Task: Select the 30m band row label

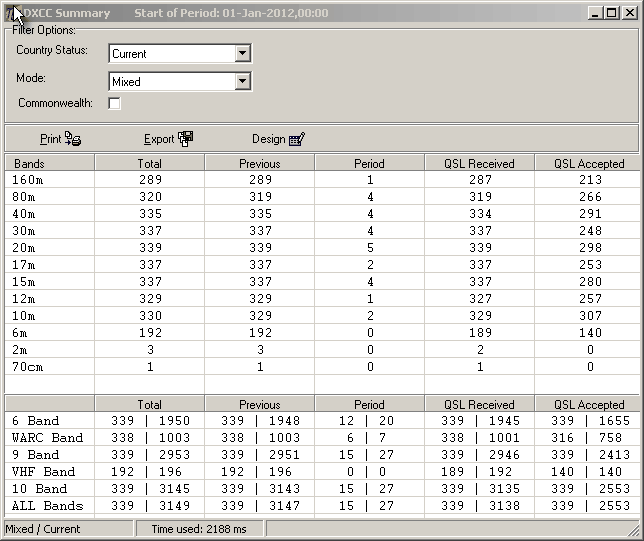Action: click(23, 231)
